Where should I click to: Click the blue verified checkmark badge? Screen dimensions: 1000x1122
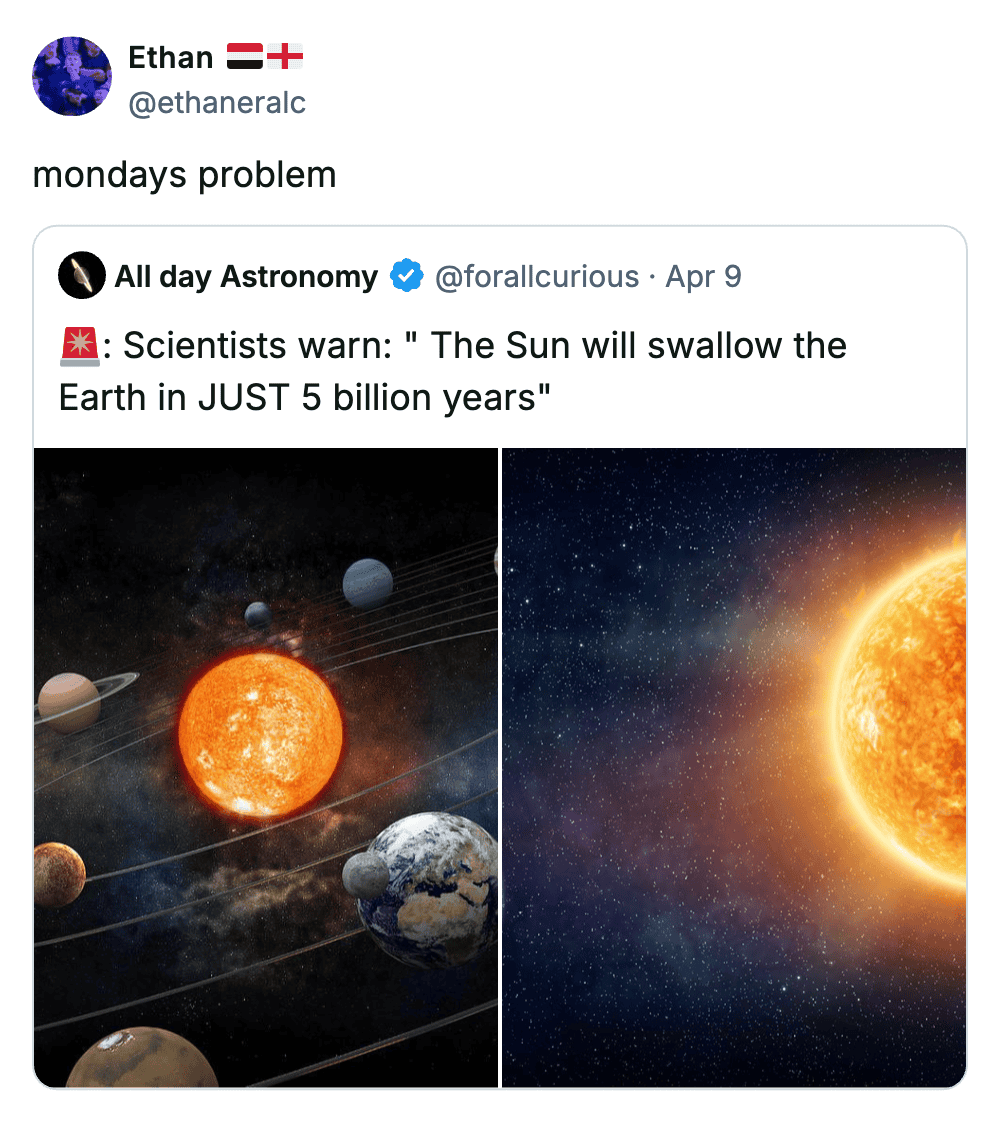(x=406, y=276)
